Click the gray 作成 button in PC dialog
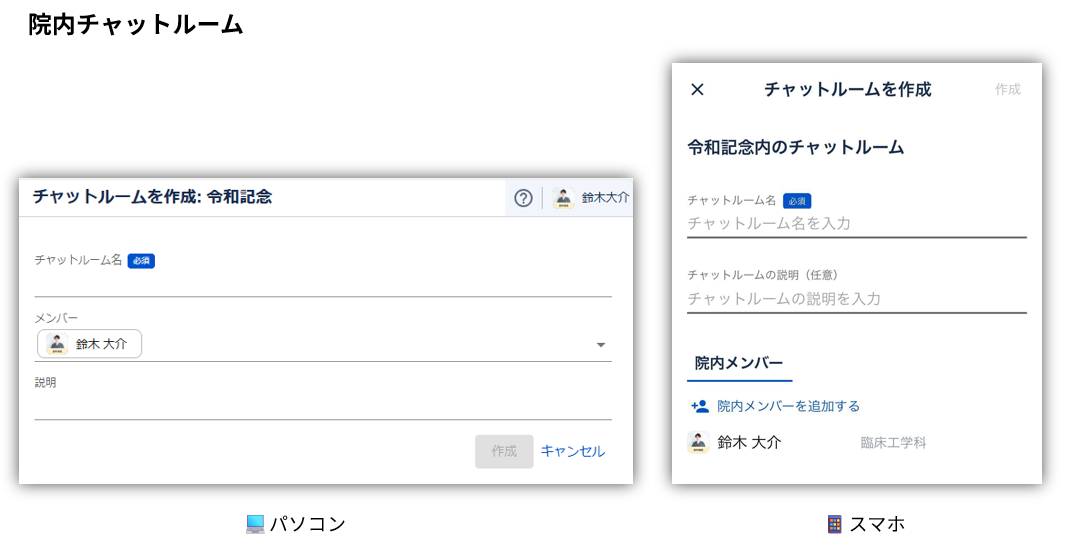The height and width of the screenshot is (548, 1066). [x=504, y=451]
